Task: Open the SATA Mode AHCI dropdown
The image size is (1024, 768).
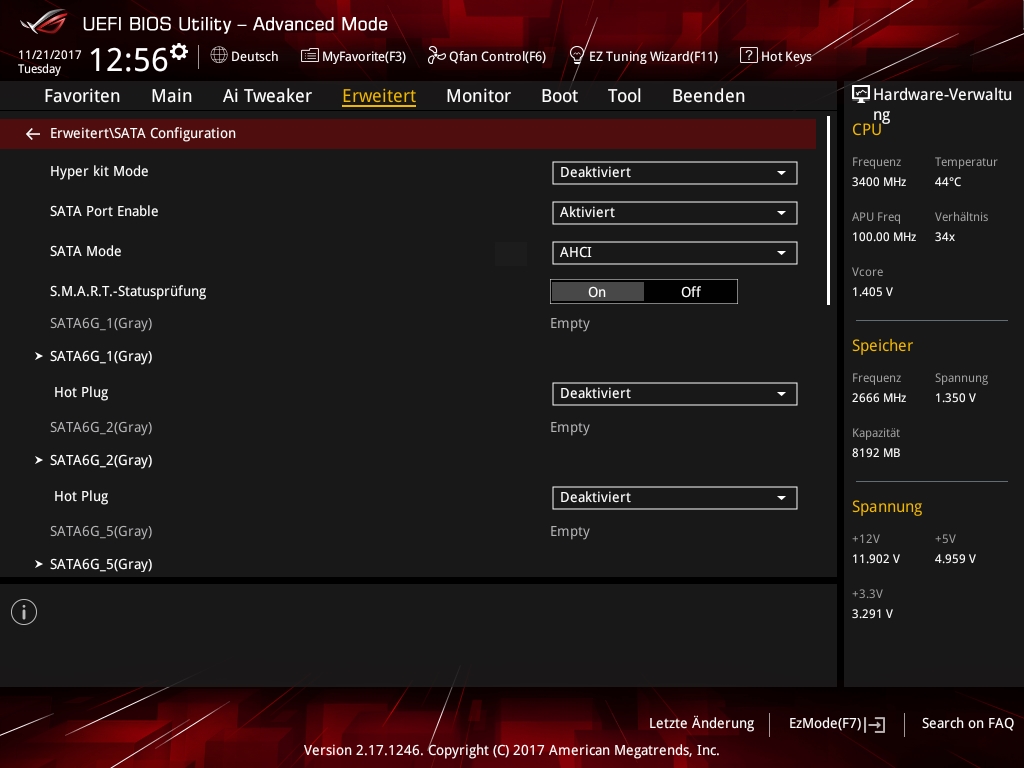Action: pos(674,252)
